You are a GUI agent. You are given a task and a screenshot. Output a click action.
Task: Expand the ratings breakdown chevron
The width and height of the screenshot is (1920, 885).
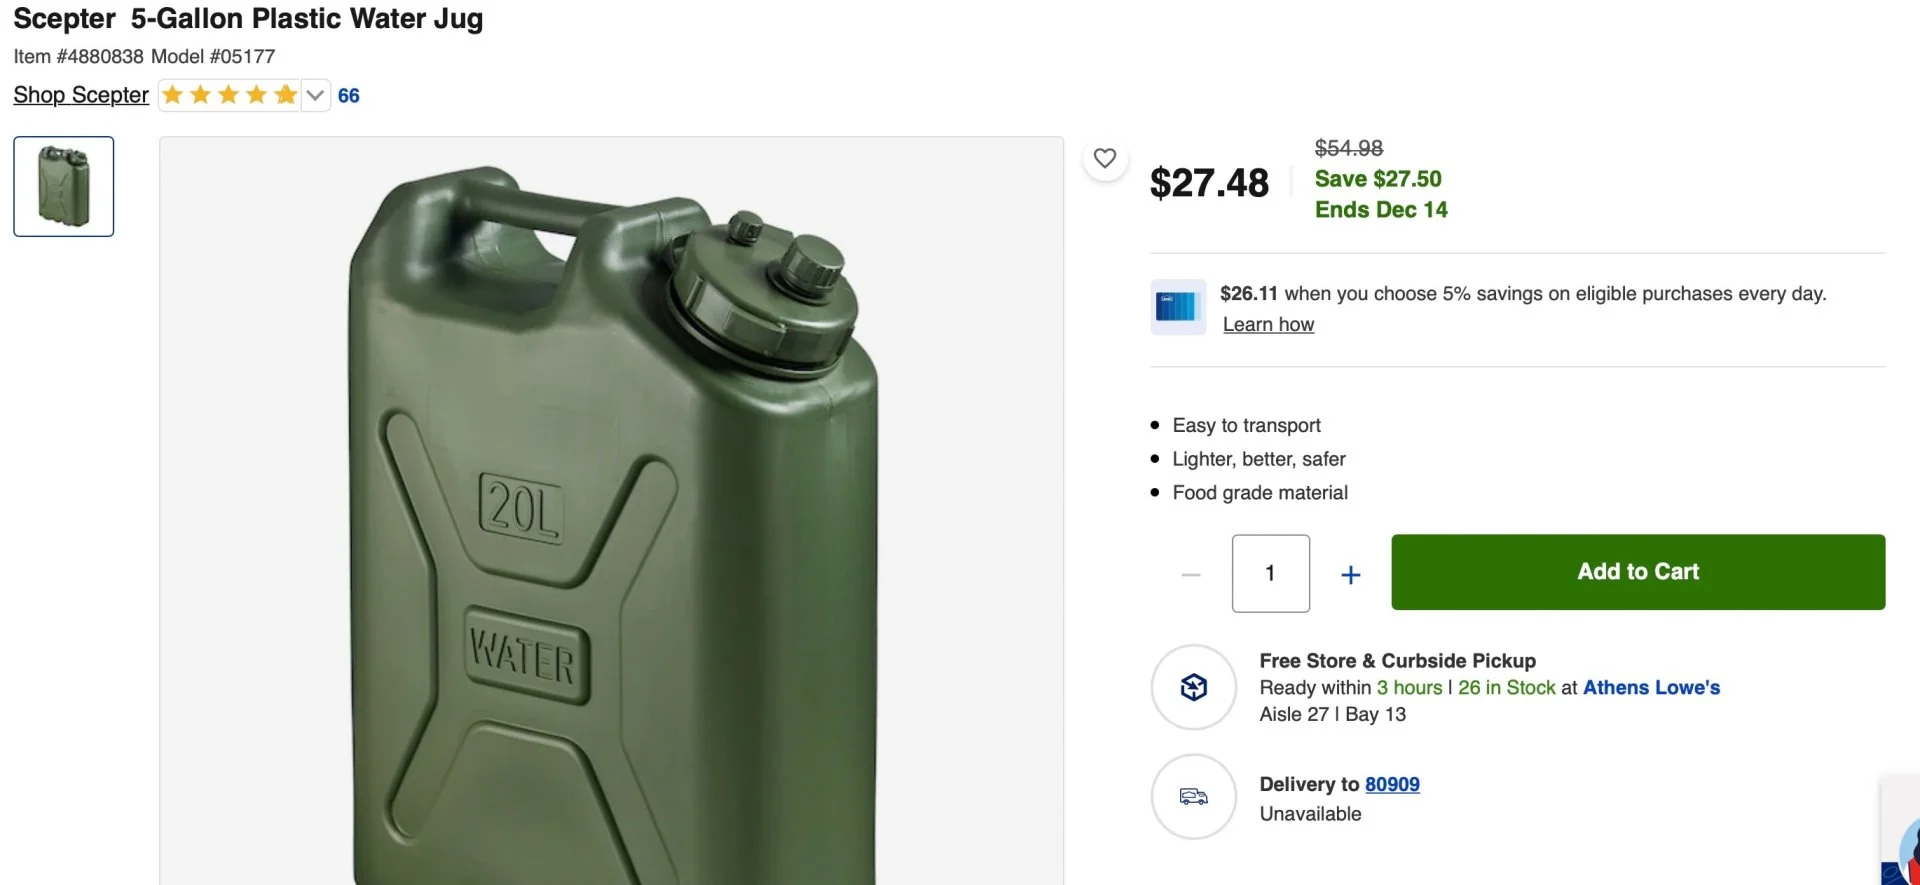tap(315, 95)
